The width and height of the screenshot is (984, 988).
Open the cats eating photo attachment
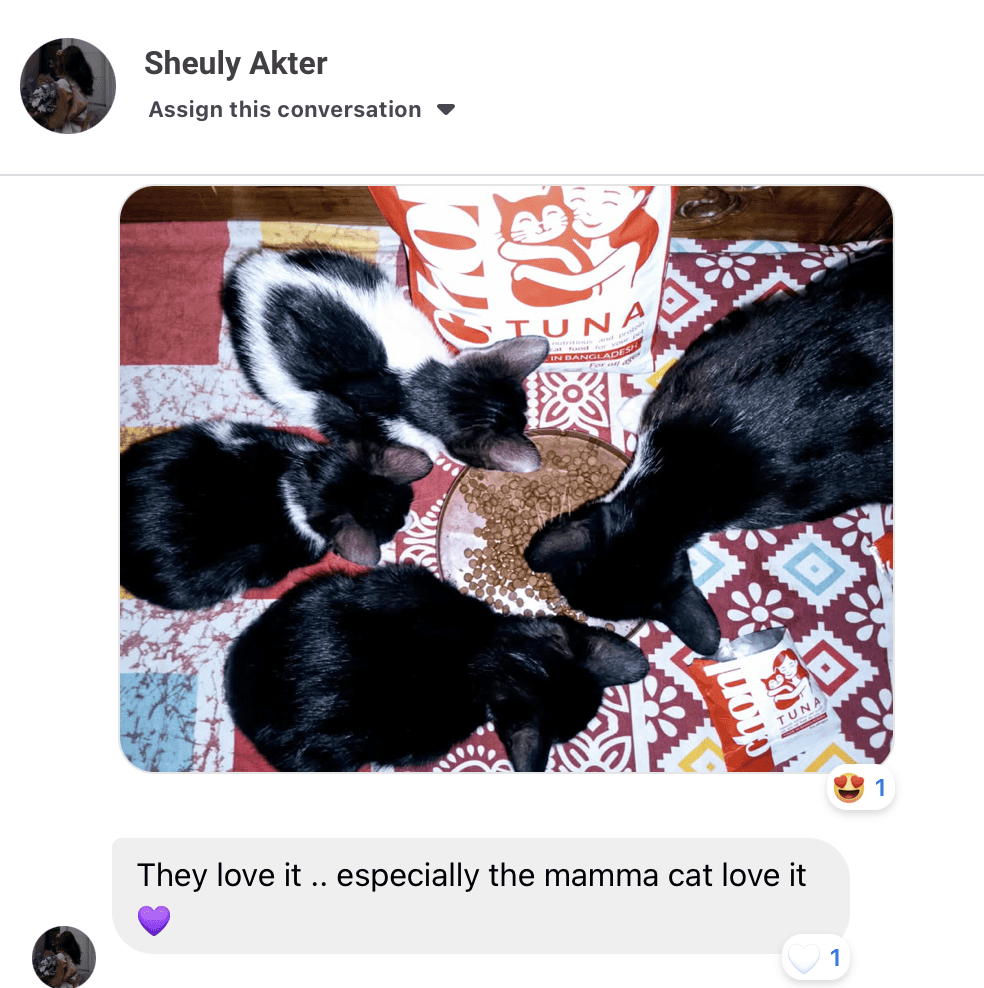click(x=506, y=479)
